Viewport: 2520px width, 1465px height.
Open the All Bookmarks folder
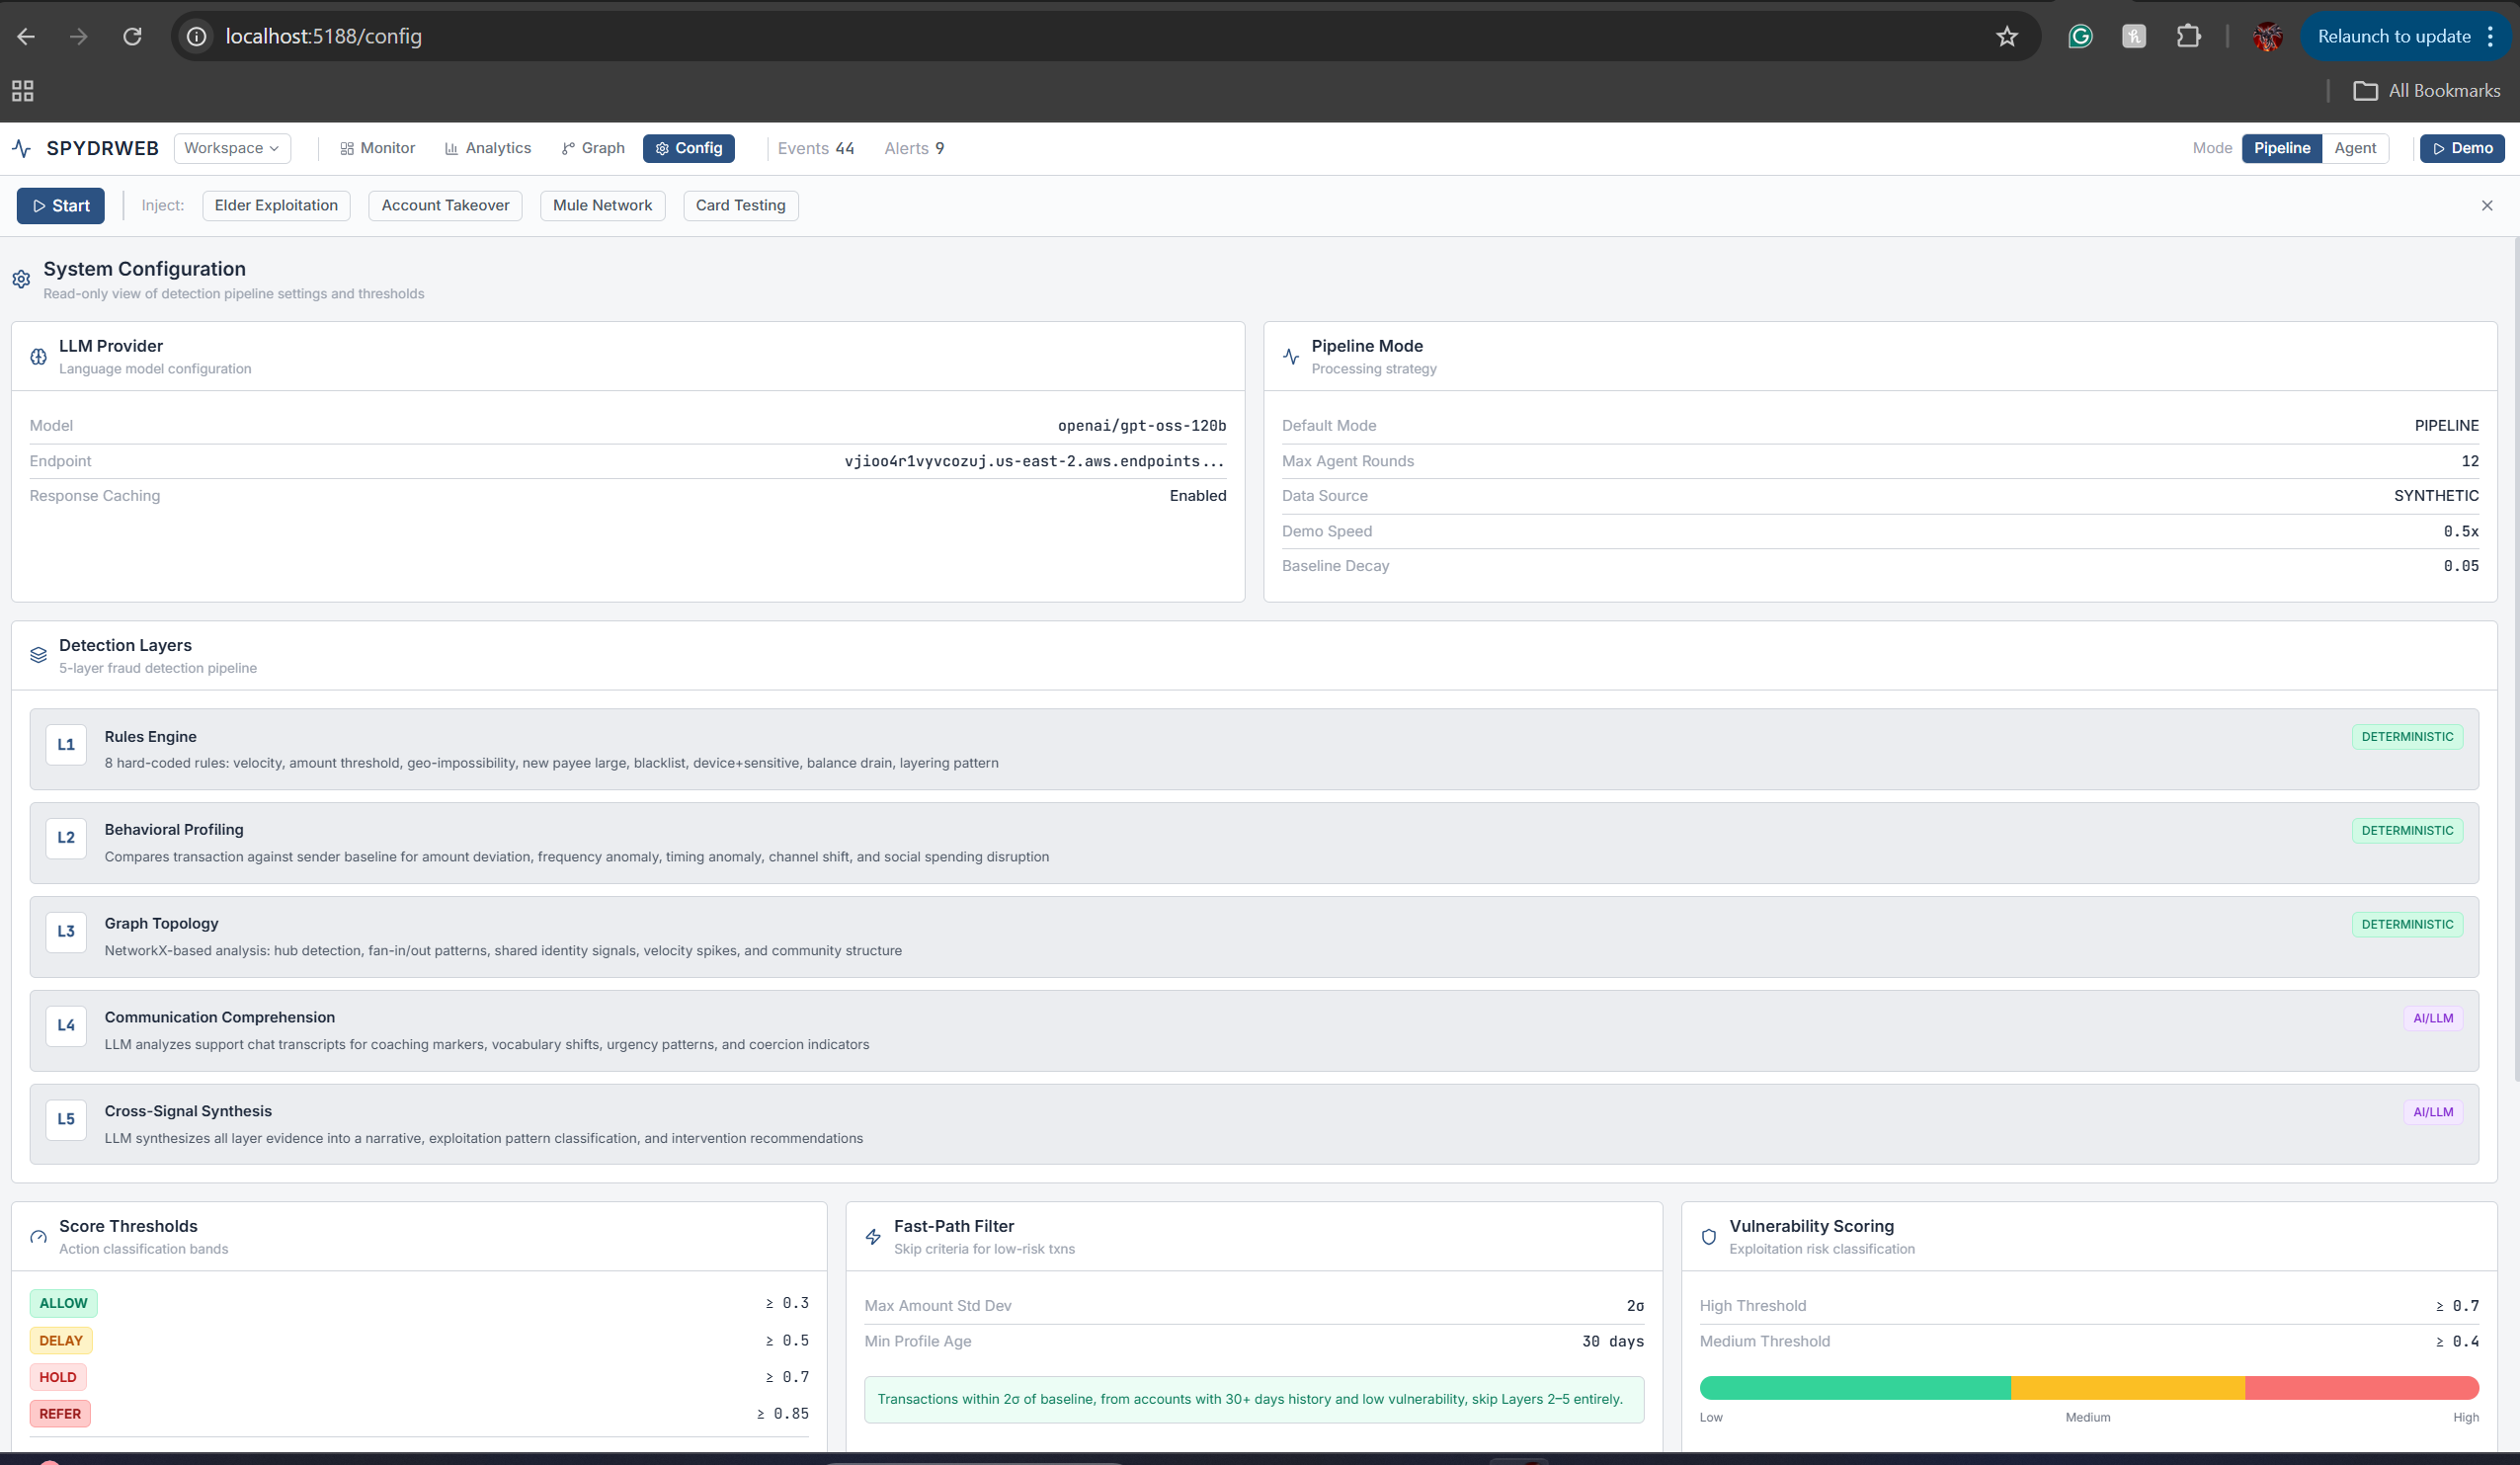[x=2426, y=91]
